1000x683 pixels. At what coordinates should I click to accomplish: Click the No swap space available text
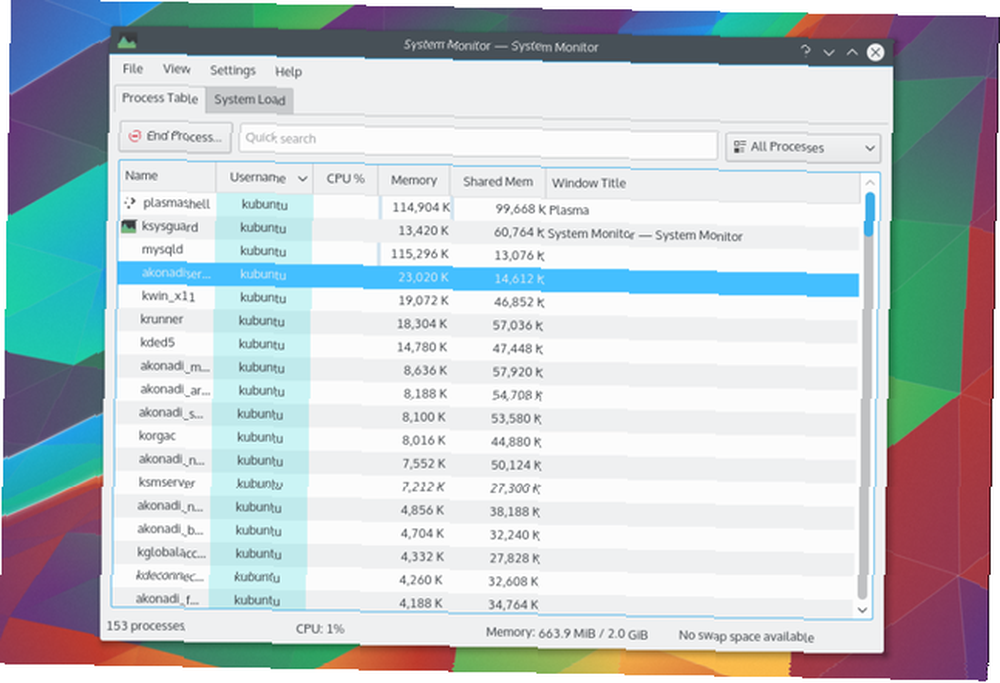pyautogui.click(x=746, y=636)
